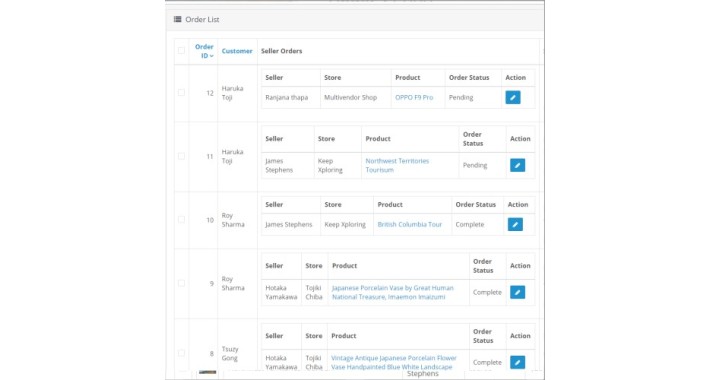Click the Keep Xploring store on order 11
This screenshot has height=380, width=710.
tap(330, 165)
